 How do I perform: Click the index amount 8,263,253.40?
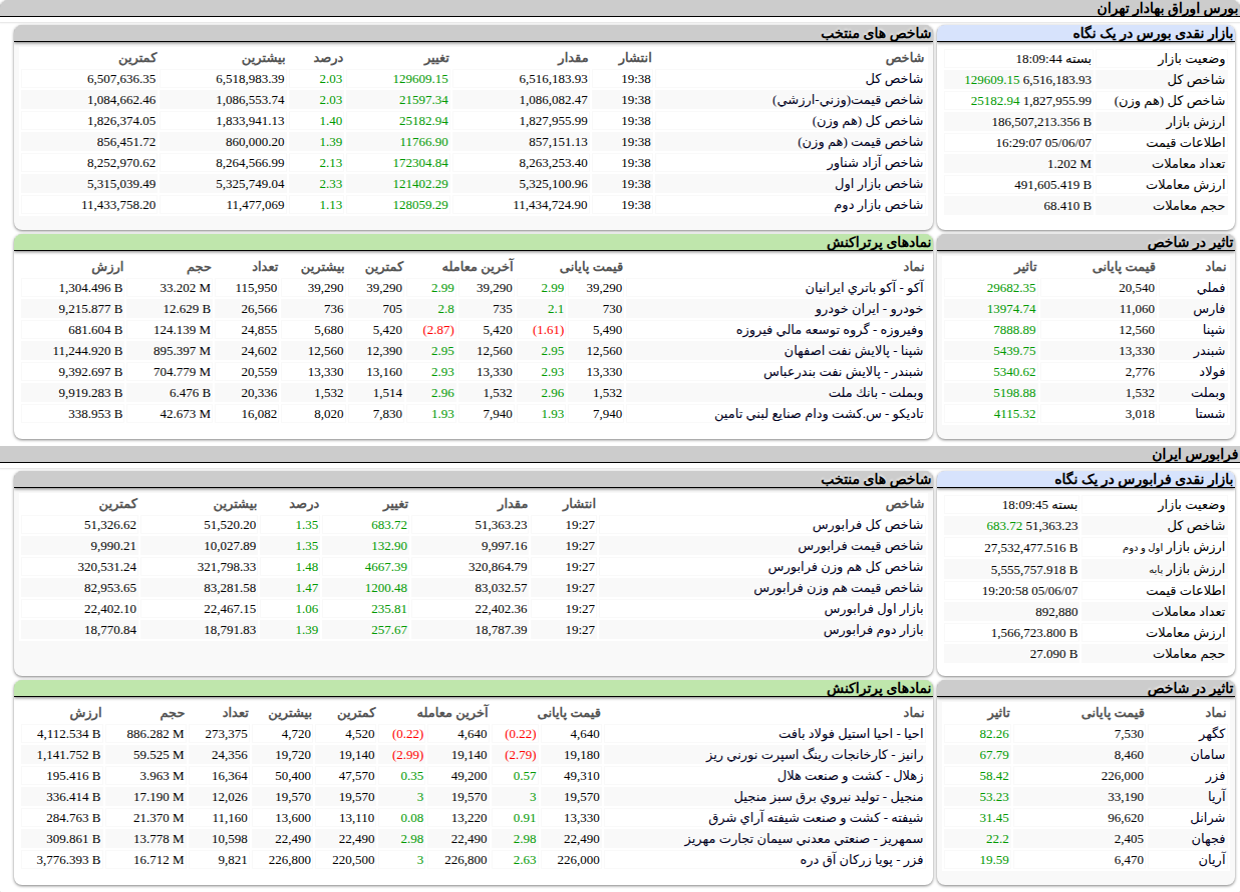tap(553, 163)
